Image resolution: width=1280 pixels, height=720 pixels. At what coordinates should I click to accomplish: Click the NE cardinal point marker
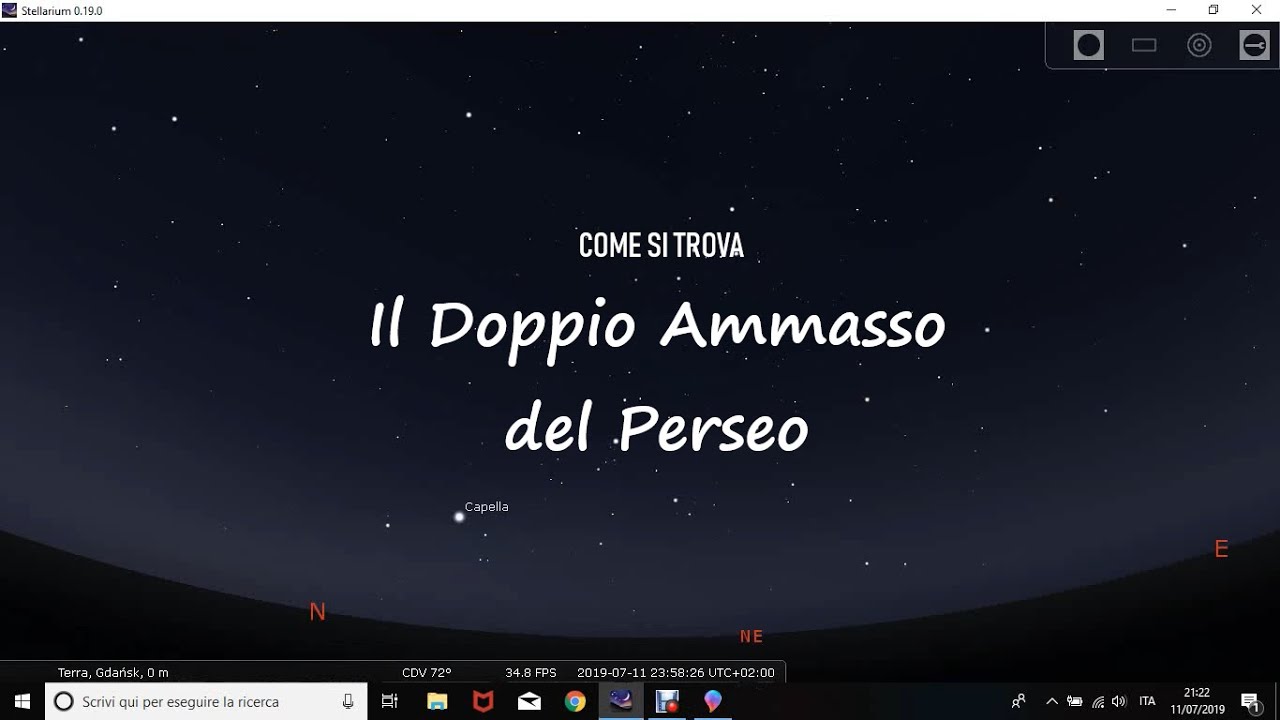pyautogui.click(x=752, y=636)
